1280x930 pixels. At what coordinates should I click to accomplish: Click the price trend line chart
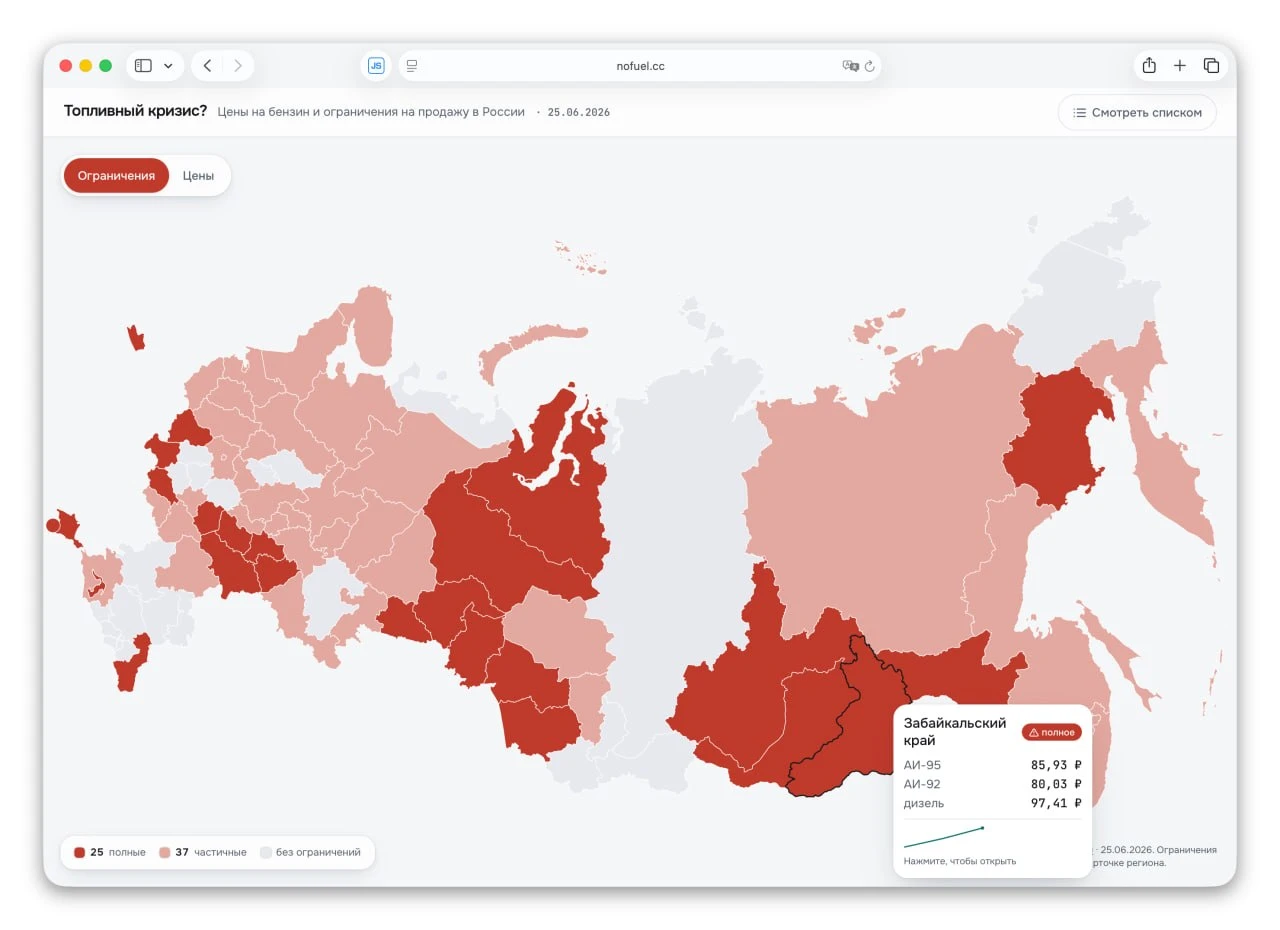click(x=944, y=836)
